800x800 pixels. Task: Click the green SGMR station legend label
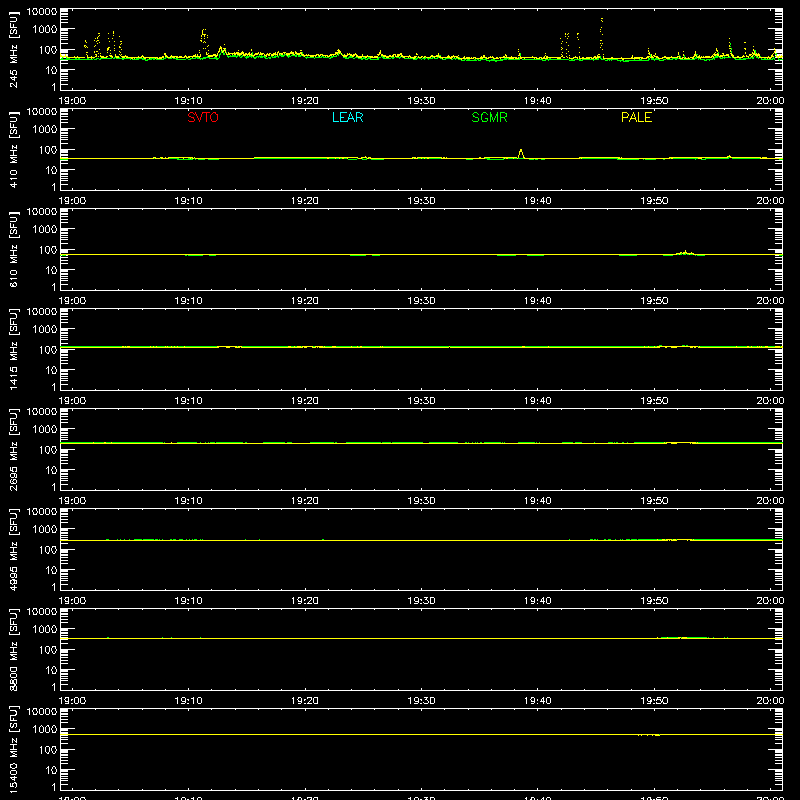pos(489,117)
